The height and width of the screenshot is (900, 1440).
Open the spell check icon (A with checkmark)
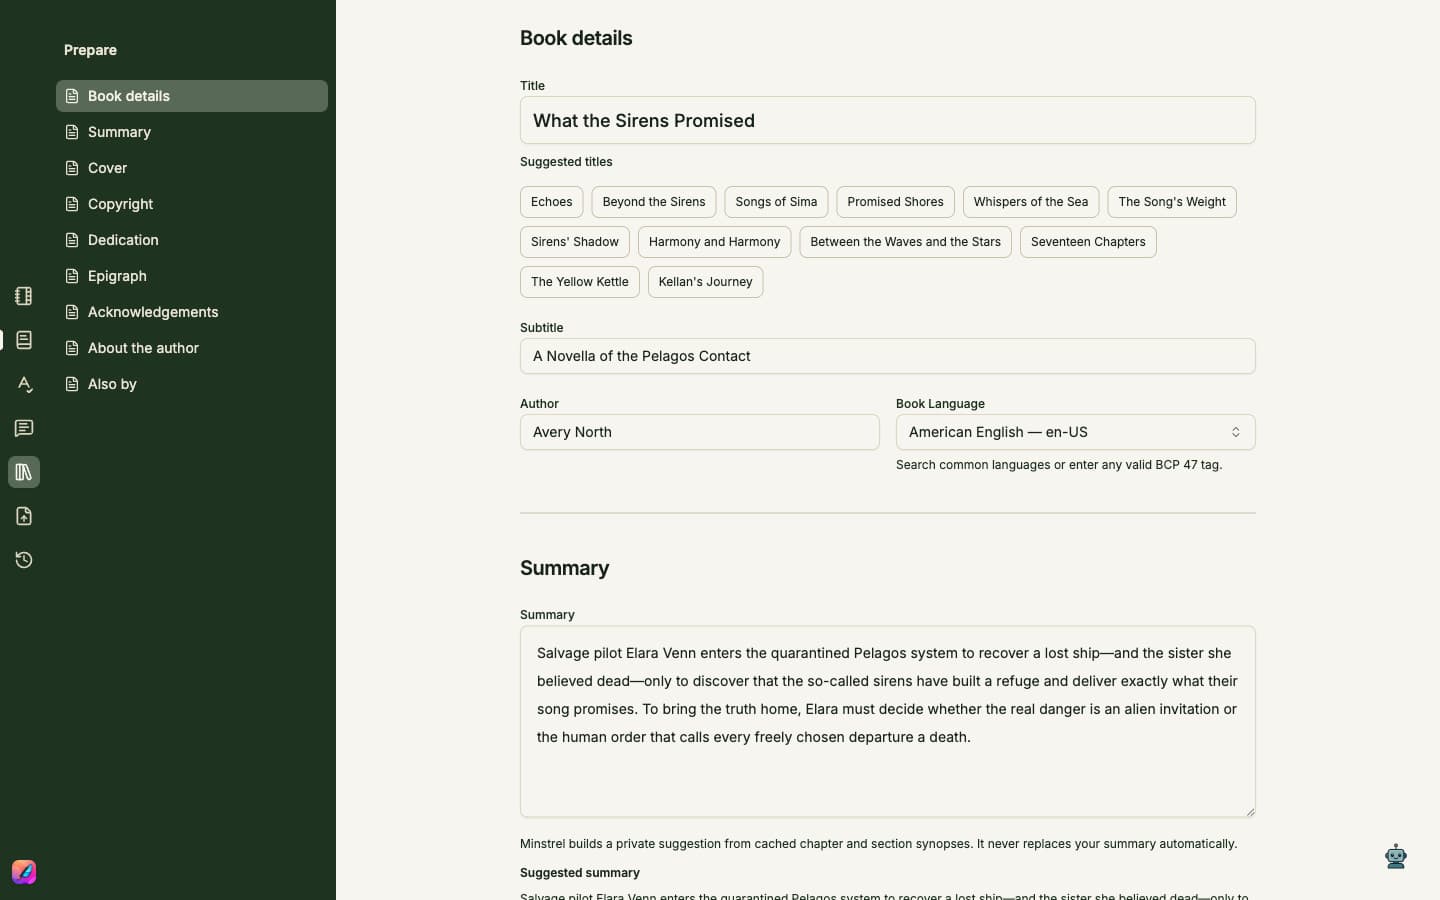click(24, 384)
